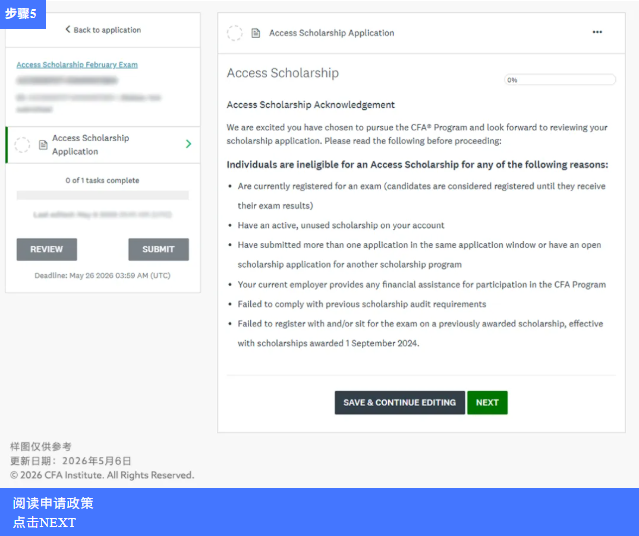Open Access Scholarship February Exam link
This screenshot has height=536, width=639.
[77, 64]
